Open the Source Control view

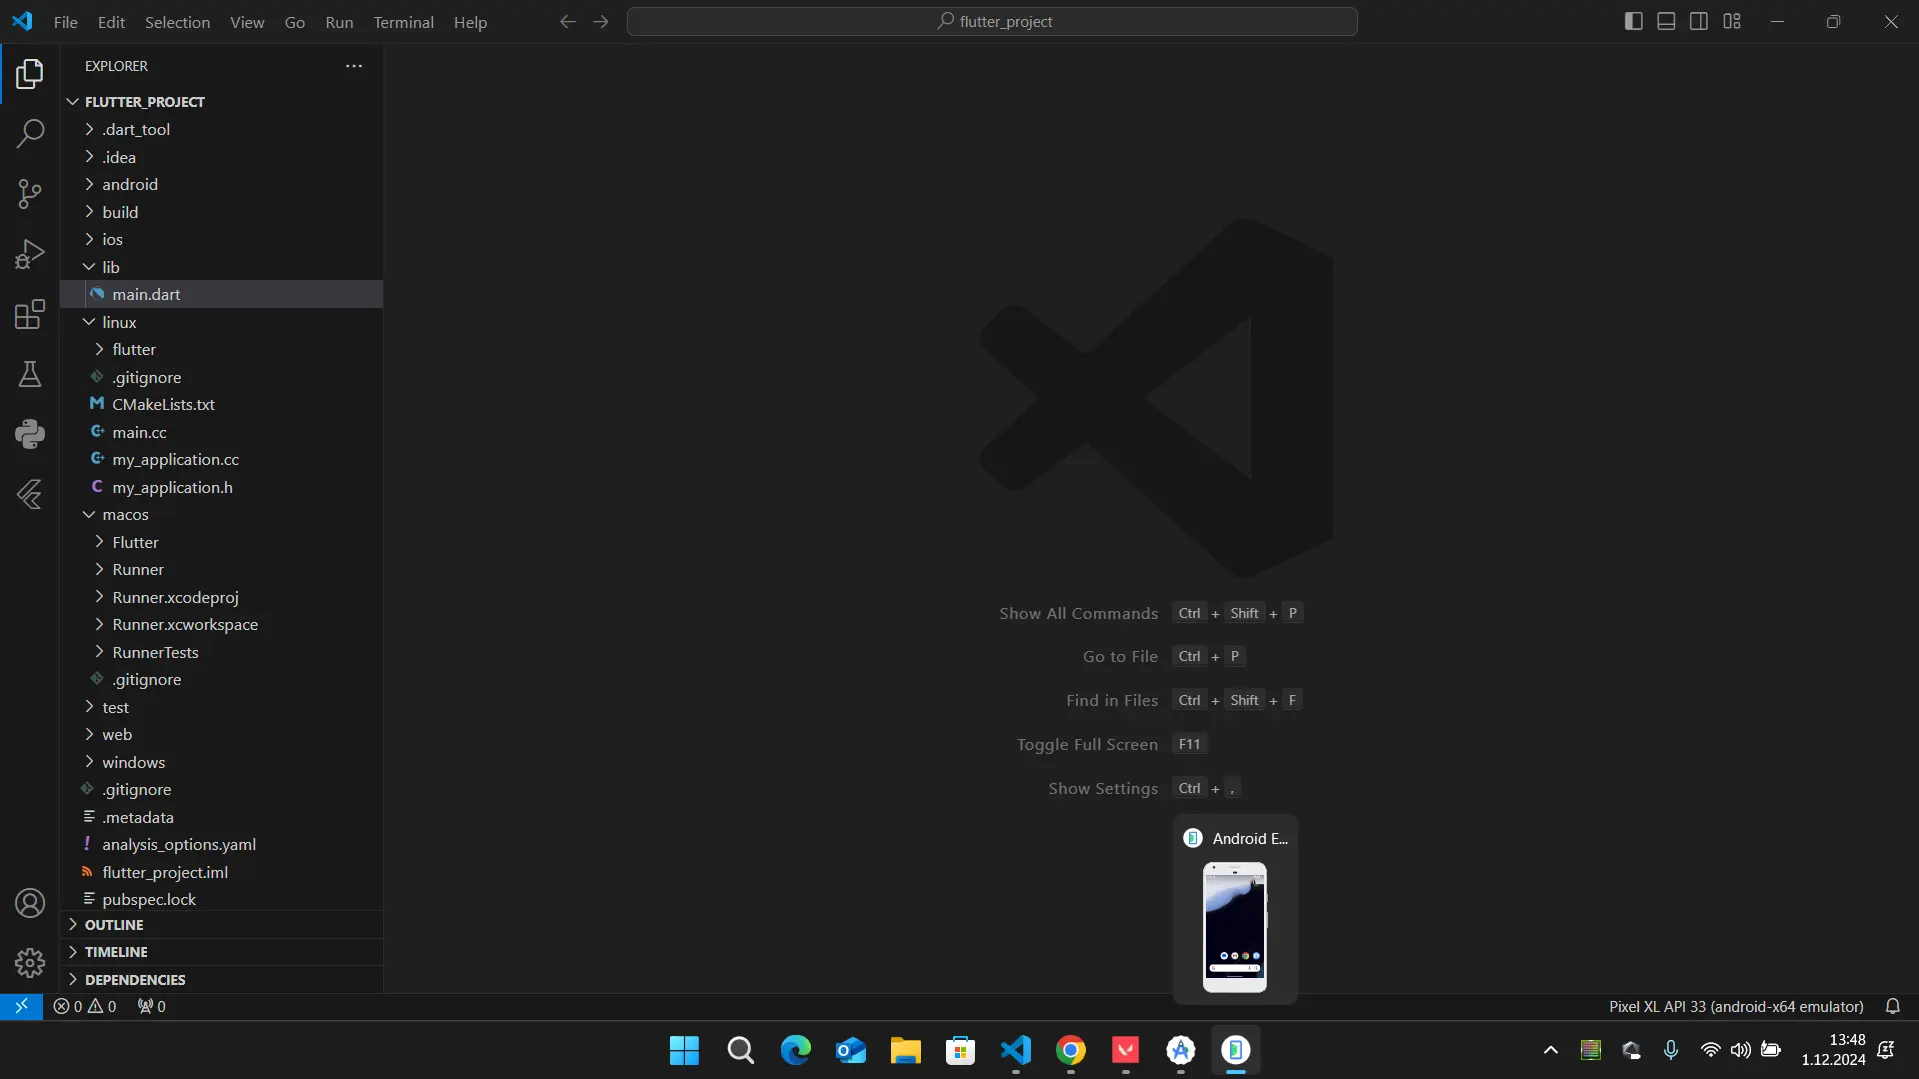pyautogui.click(x=30, y=194)
